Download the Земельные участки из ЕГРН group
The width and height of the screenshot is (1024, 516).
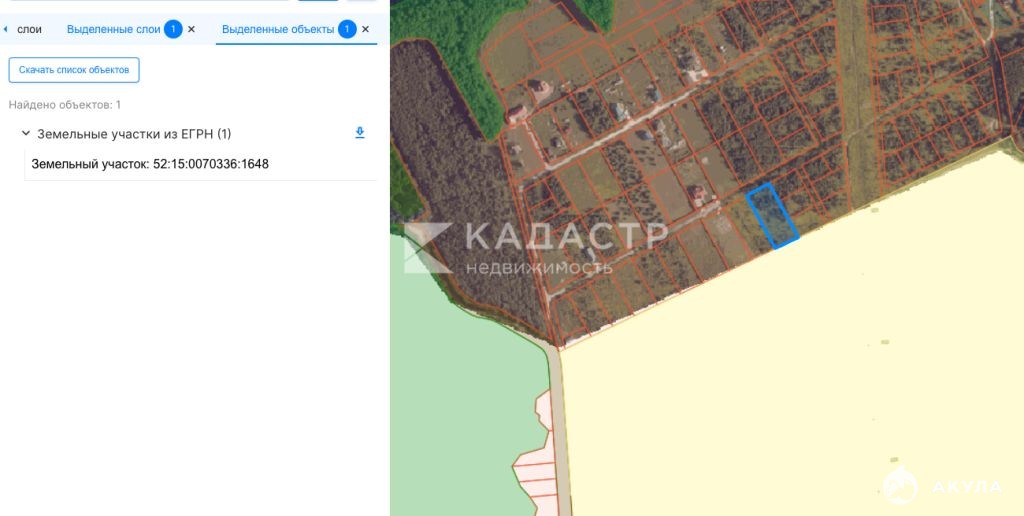[360, 133]
